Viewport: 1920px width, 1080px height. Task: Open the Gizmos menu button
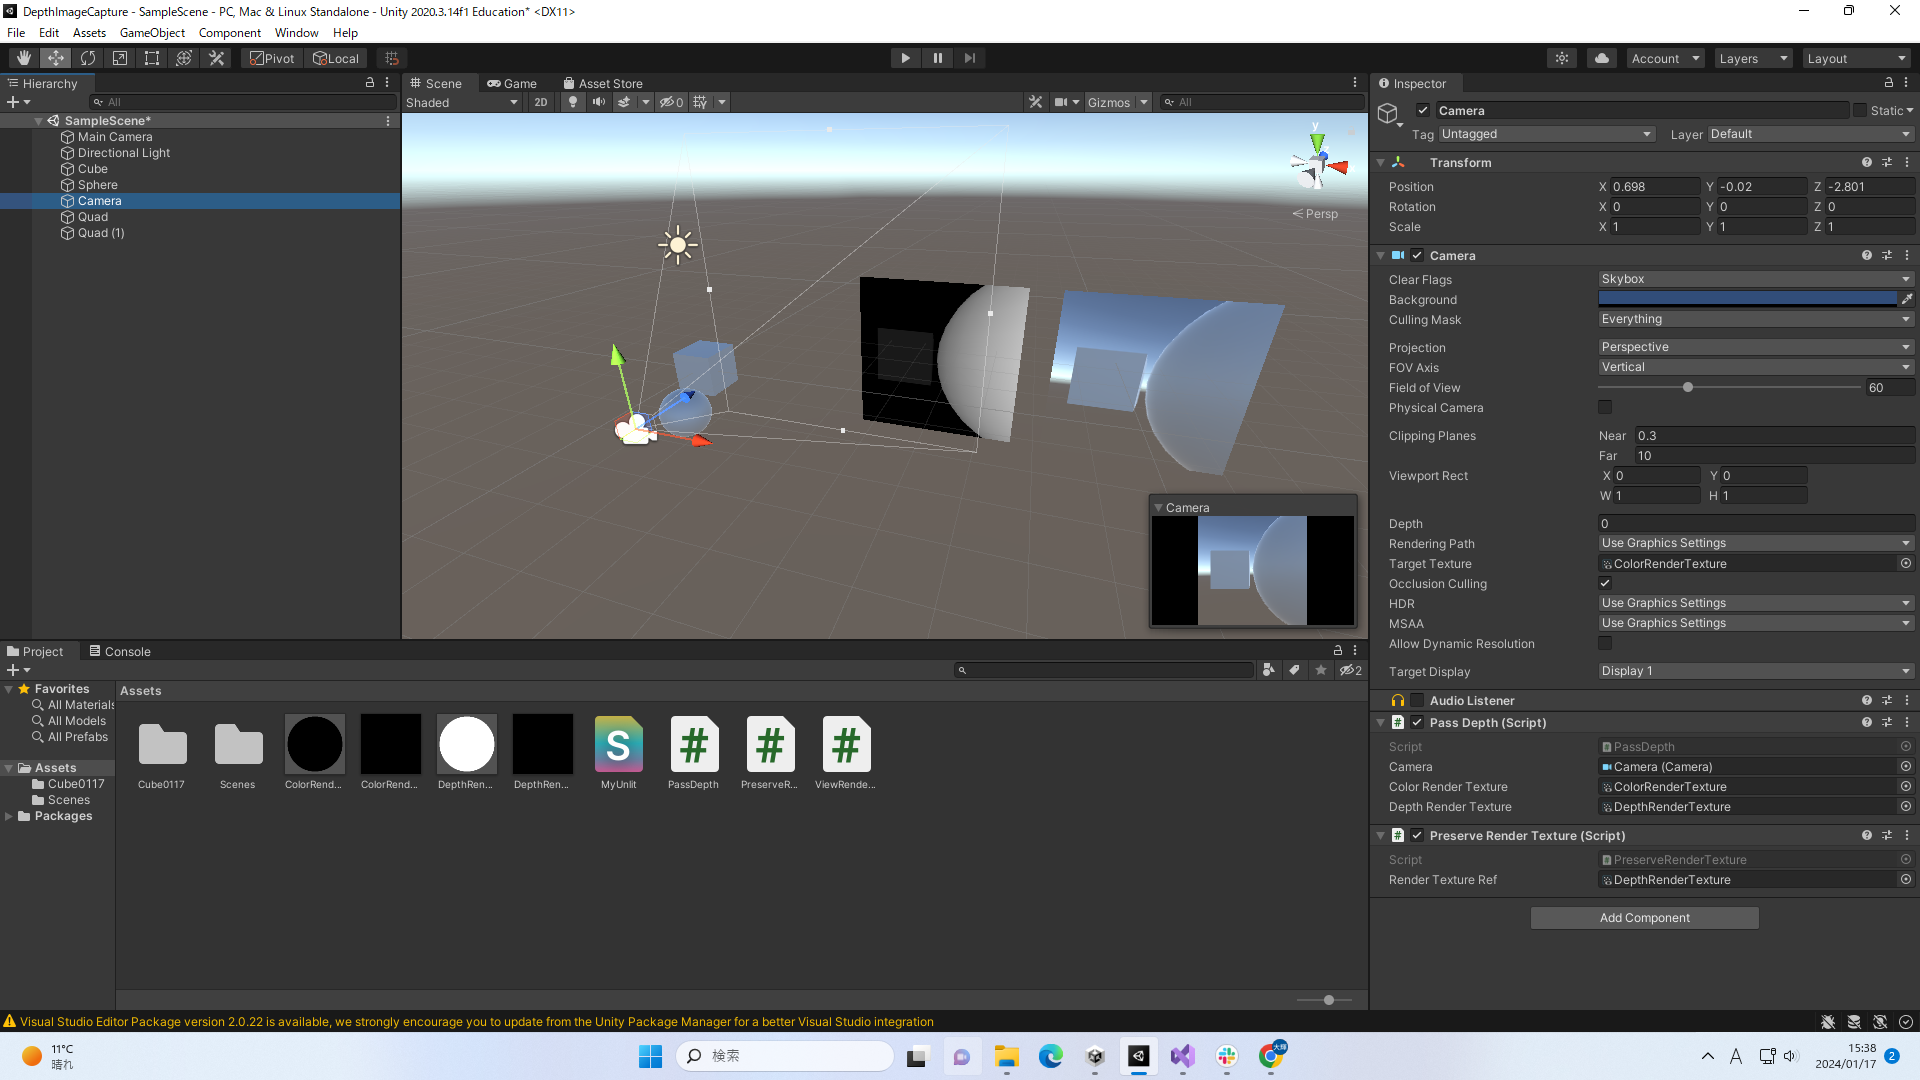point(1117,102)
